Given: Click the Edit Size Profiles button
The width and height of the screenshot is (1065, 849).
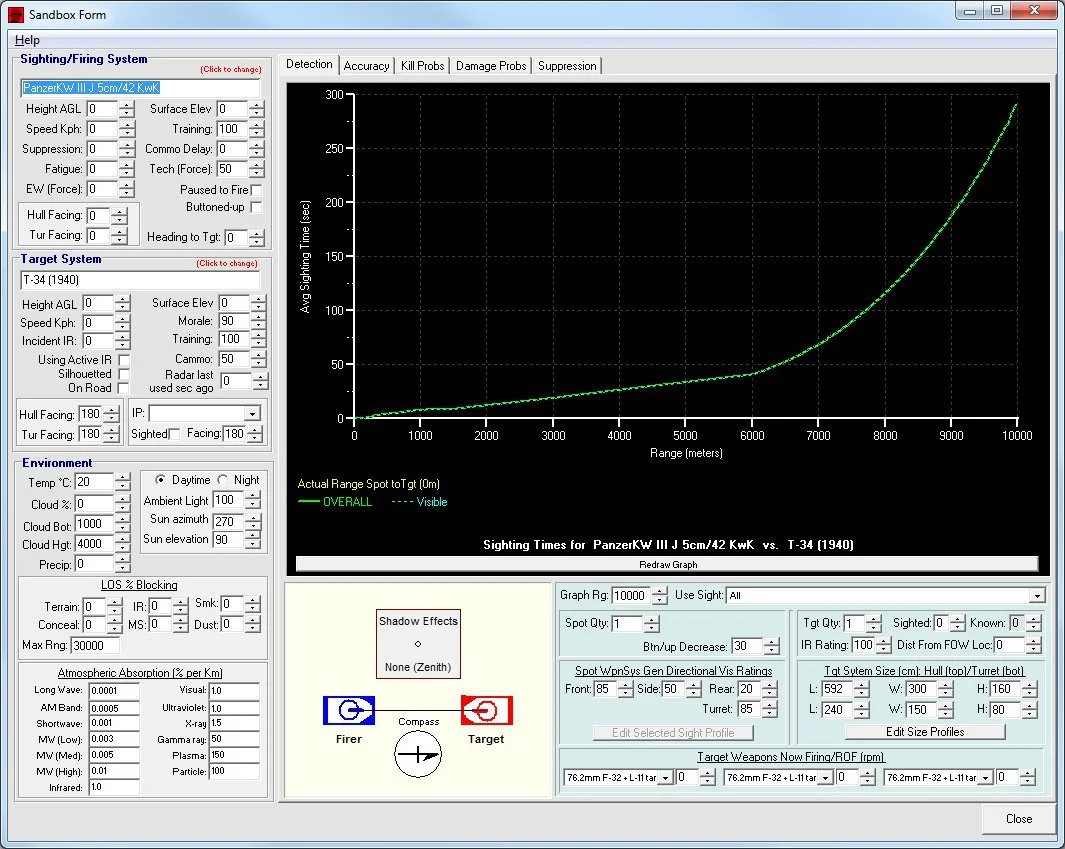Looking at the screenshot, I should click(924, 731).
